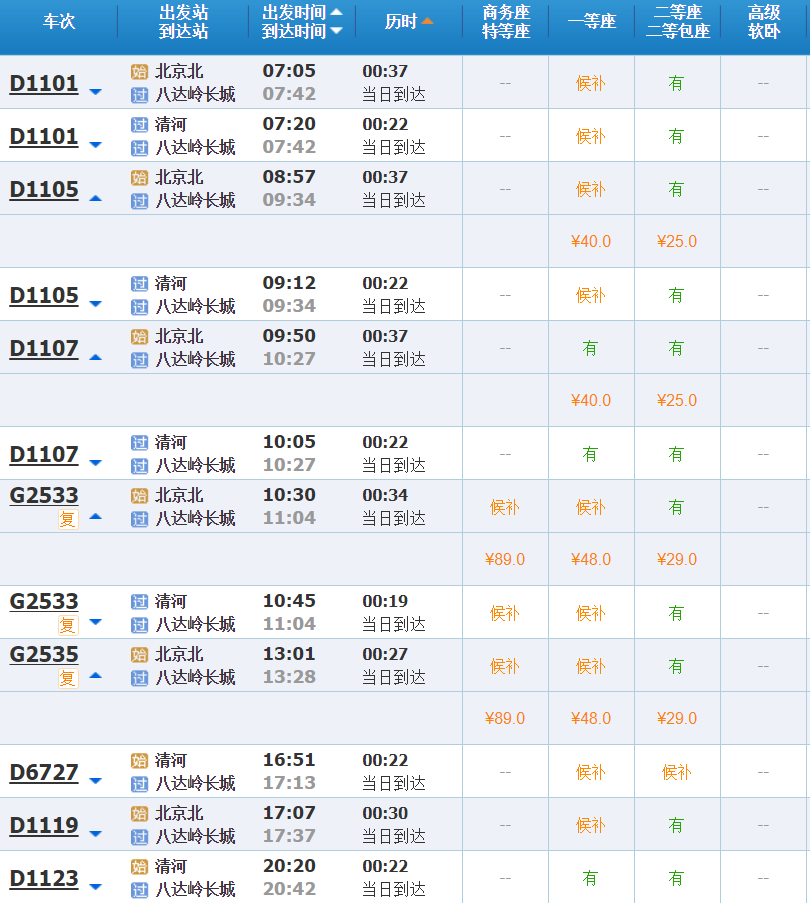Screen dimensions: 810x904
Task: Collapse the price row for D1107 departing 09:50
Action: click(x=96, y=357)
